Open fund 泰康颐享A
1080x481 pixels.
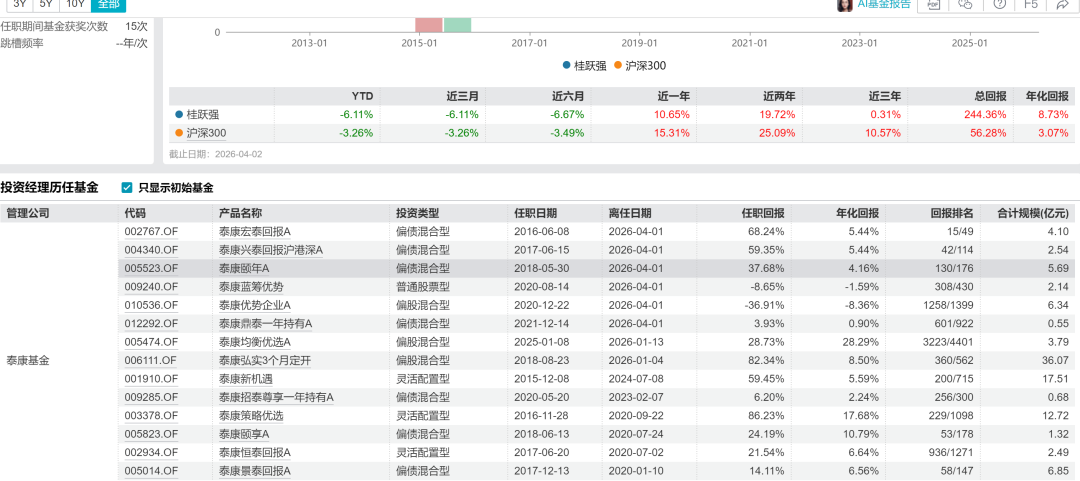244,433
